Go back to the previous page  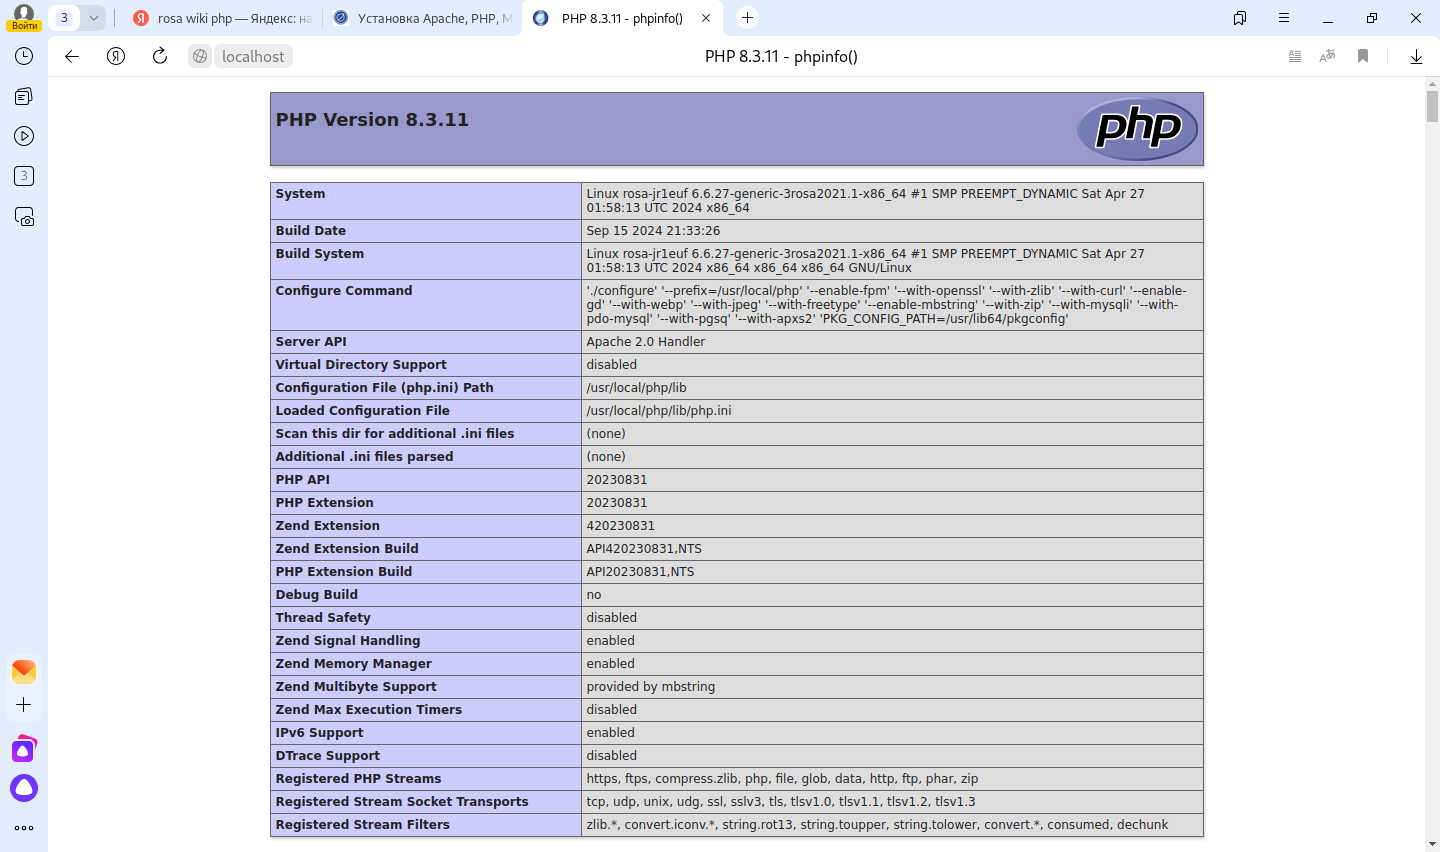coord(72,57)
